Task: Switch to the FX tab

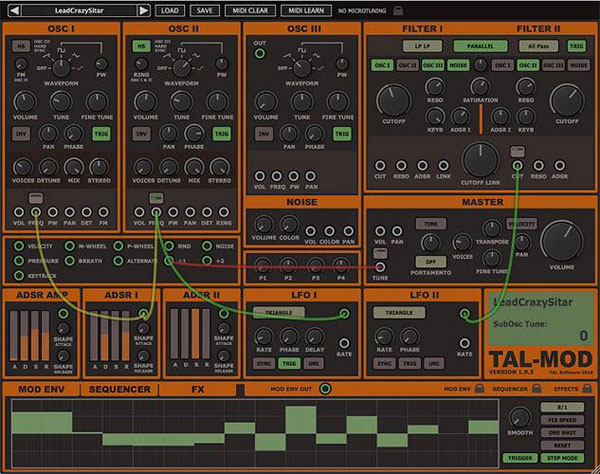Action: 196,389
